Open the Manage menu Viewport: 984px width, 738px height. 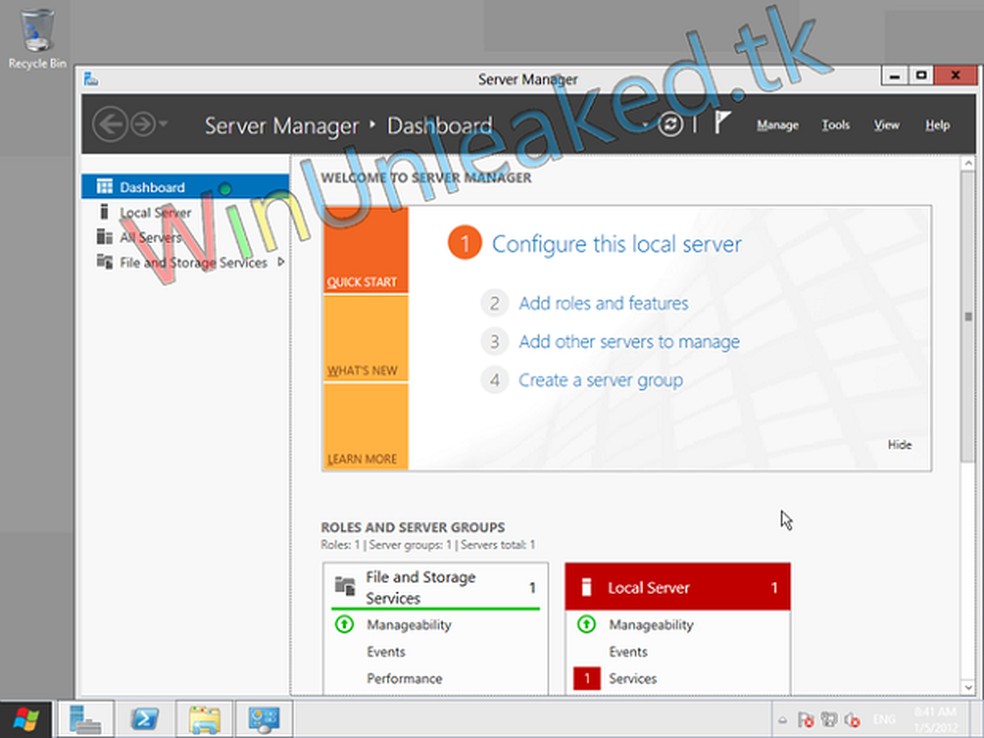point(777,124)
